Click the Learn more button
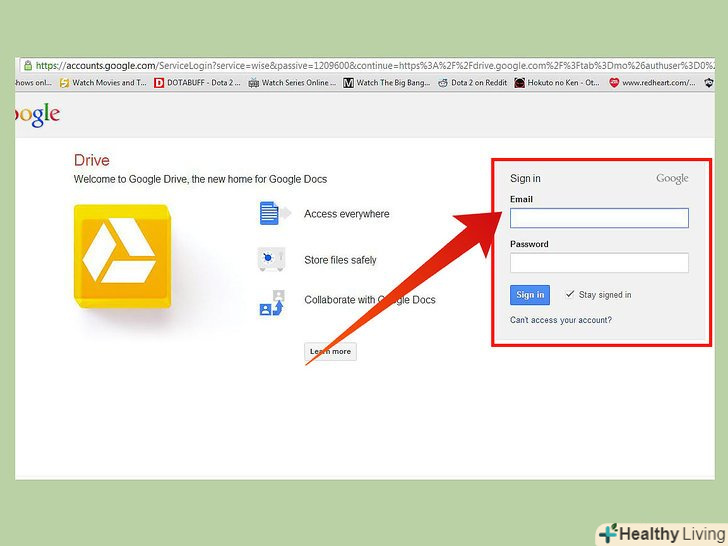 (330, 351)
